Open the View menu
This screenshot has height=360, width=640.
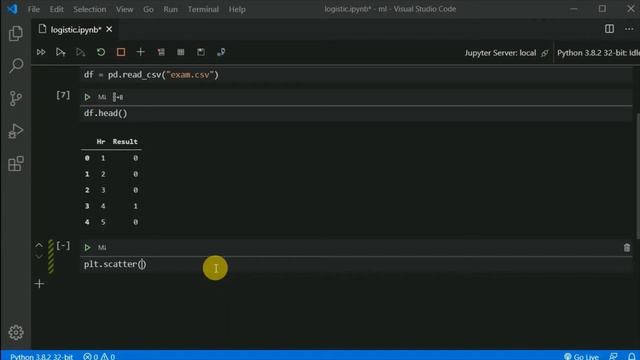pos(124,9)
